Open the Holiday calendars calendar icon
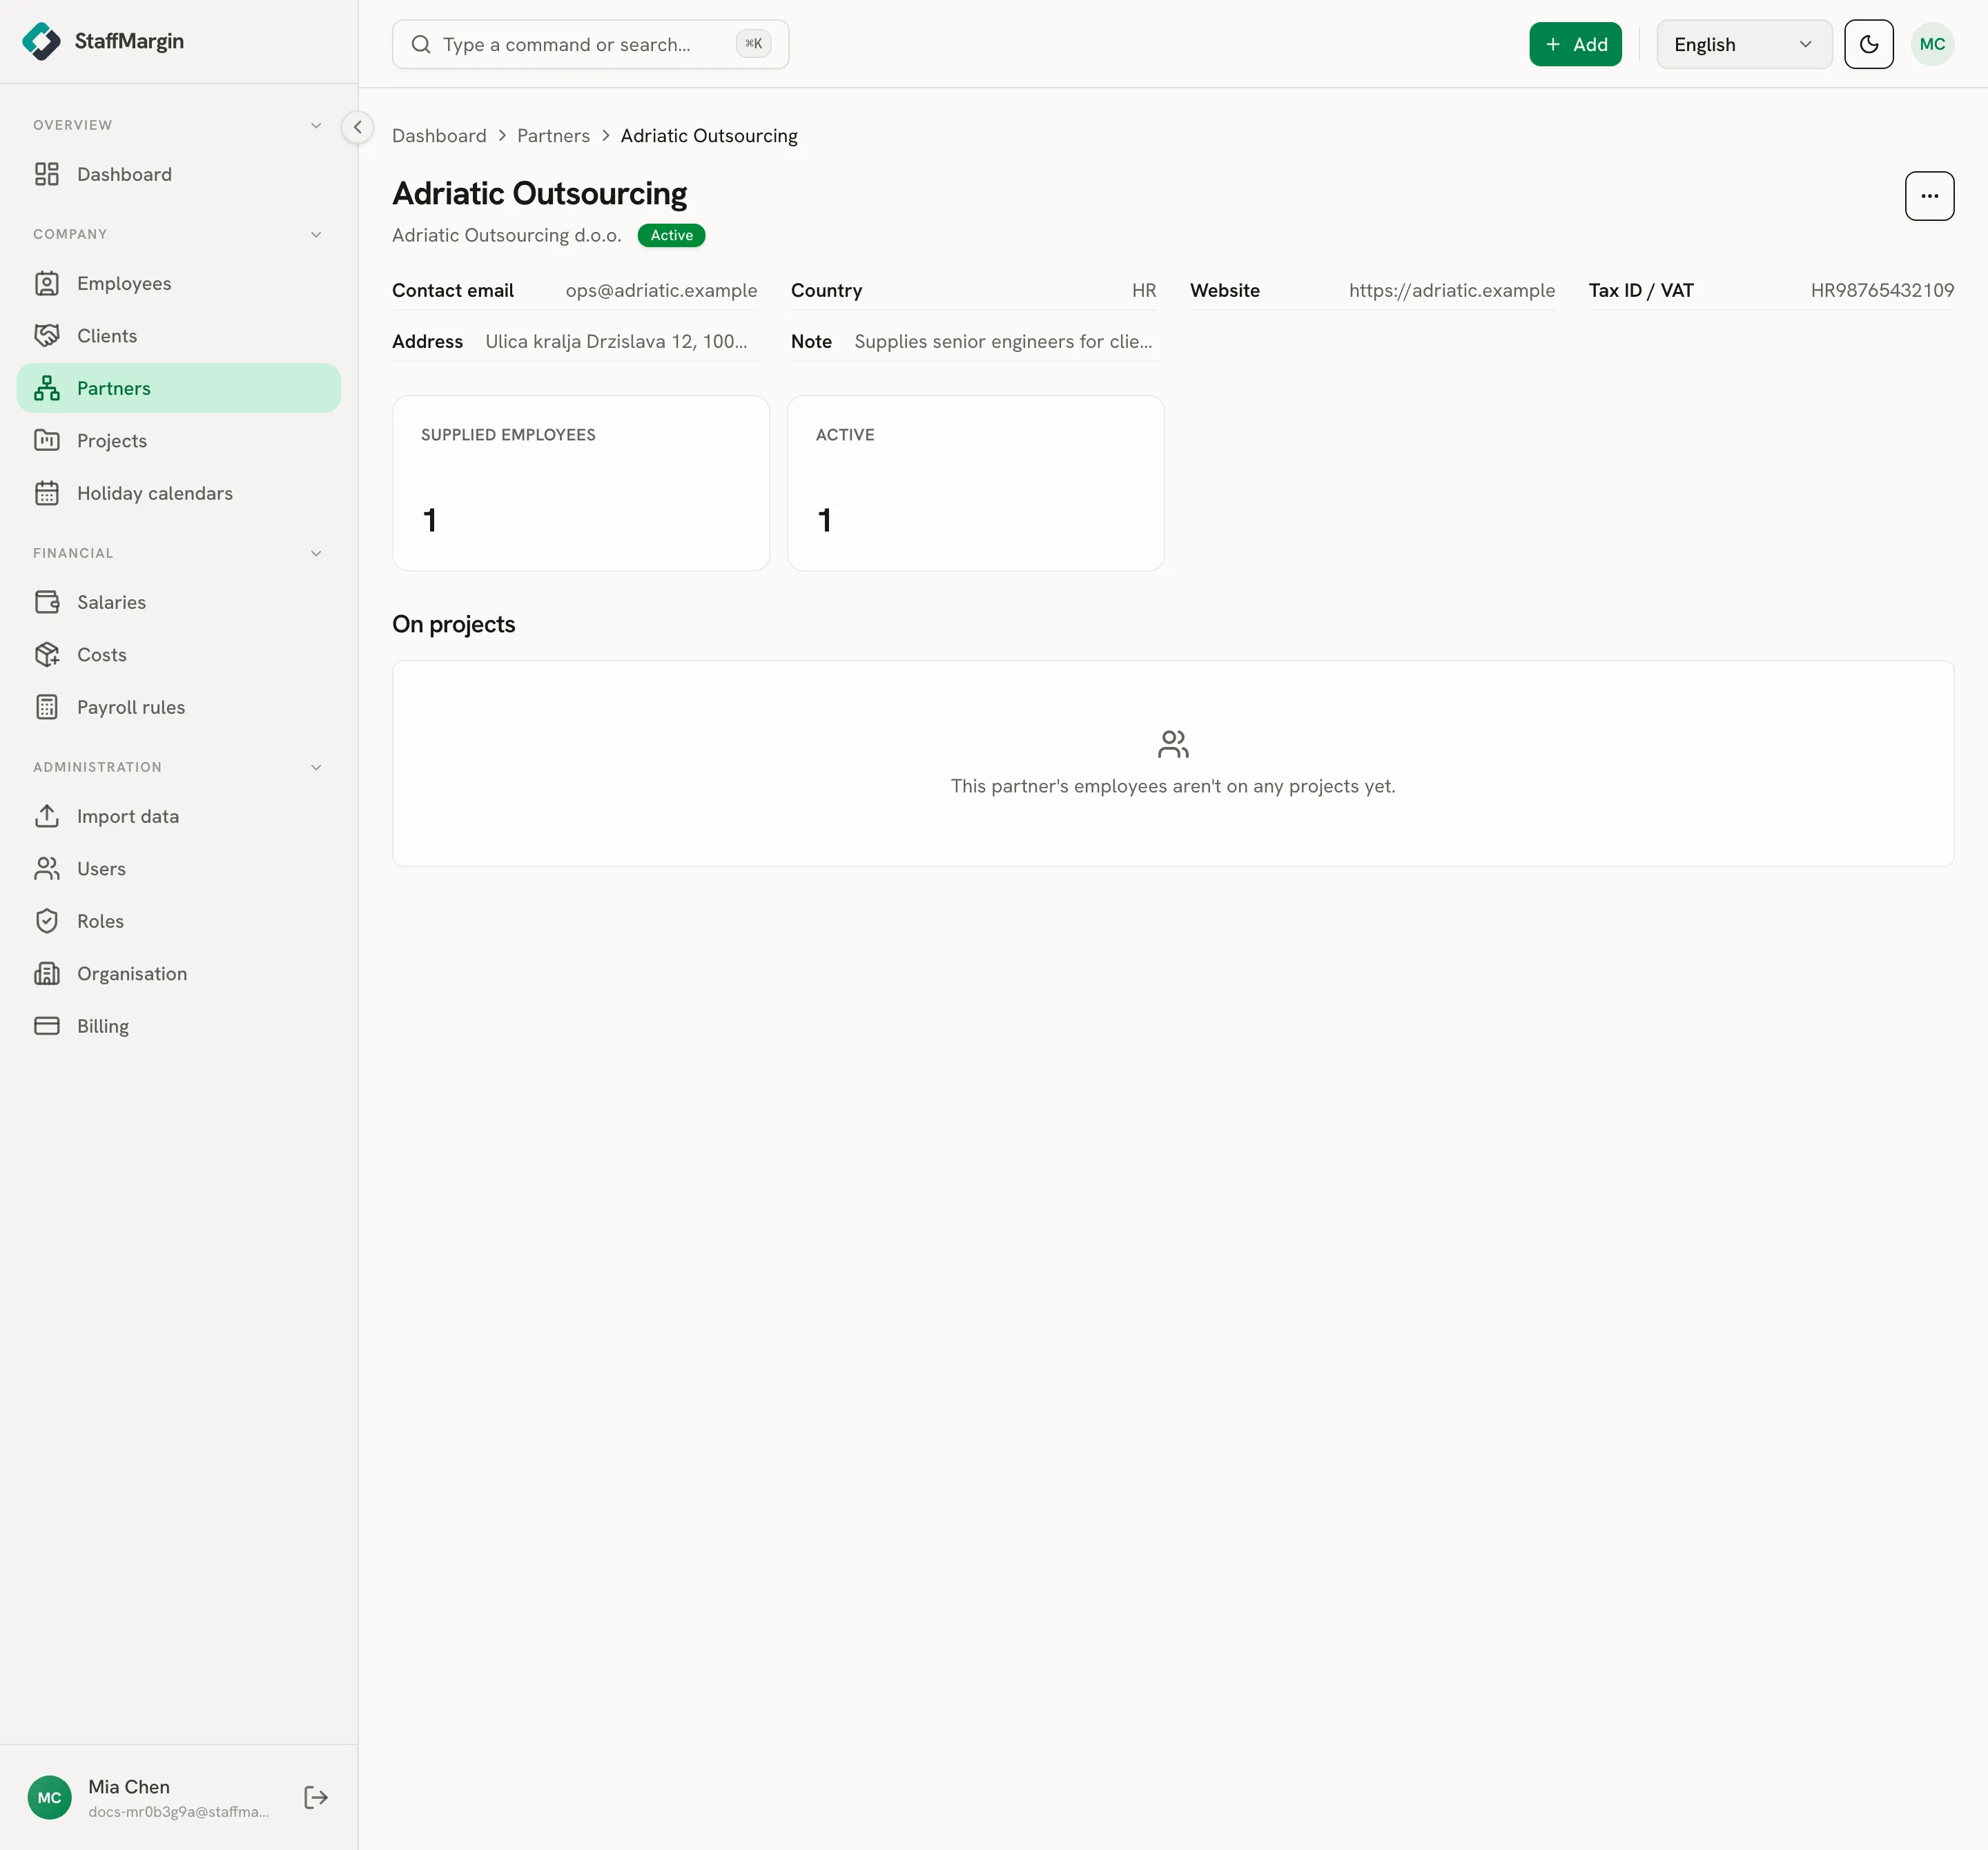This screenshot has height=1850, width=1988. point(47,493)
